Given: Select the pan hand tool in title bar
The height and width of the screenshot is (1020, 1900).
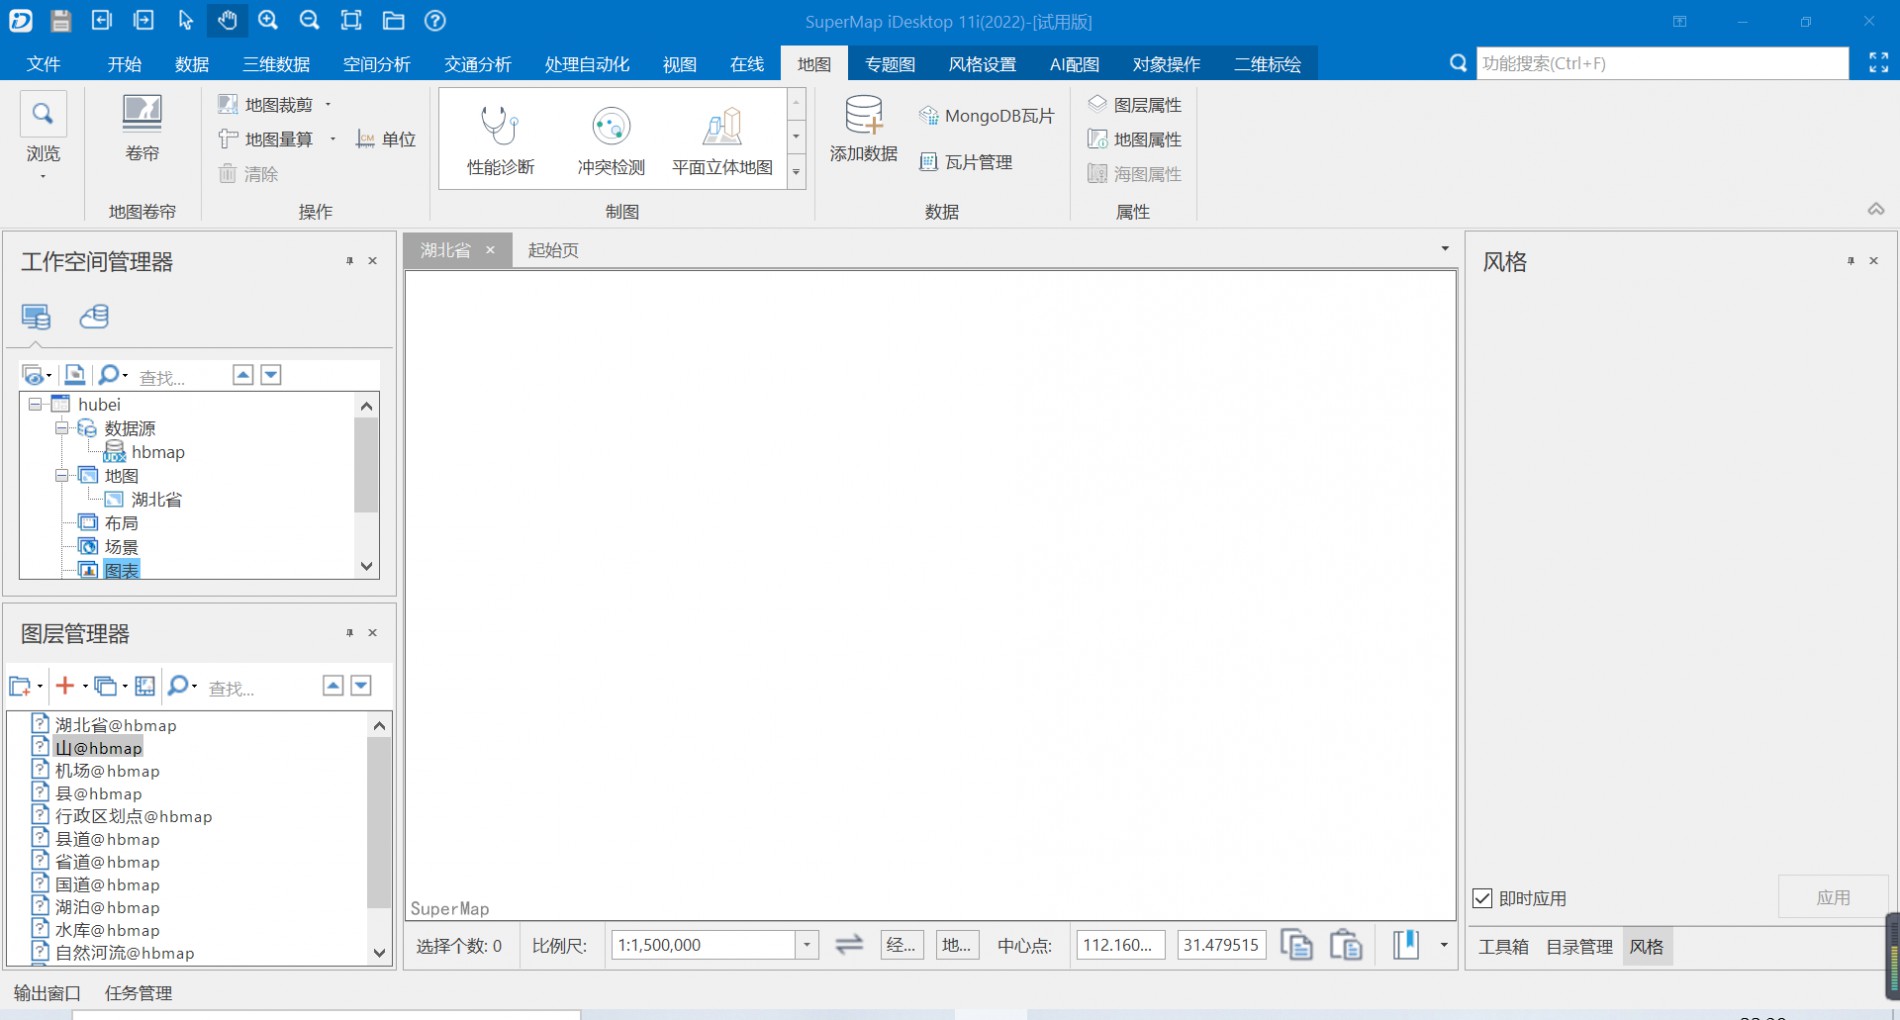Looking at the screenshot, I should [227, 20].
